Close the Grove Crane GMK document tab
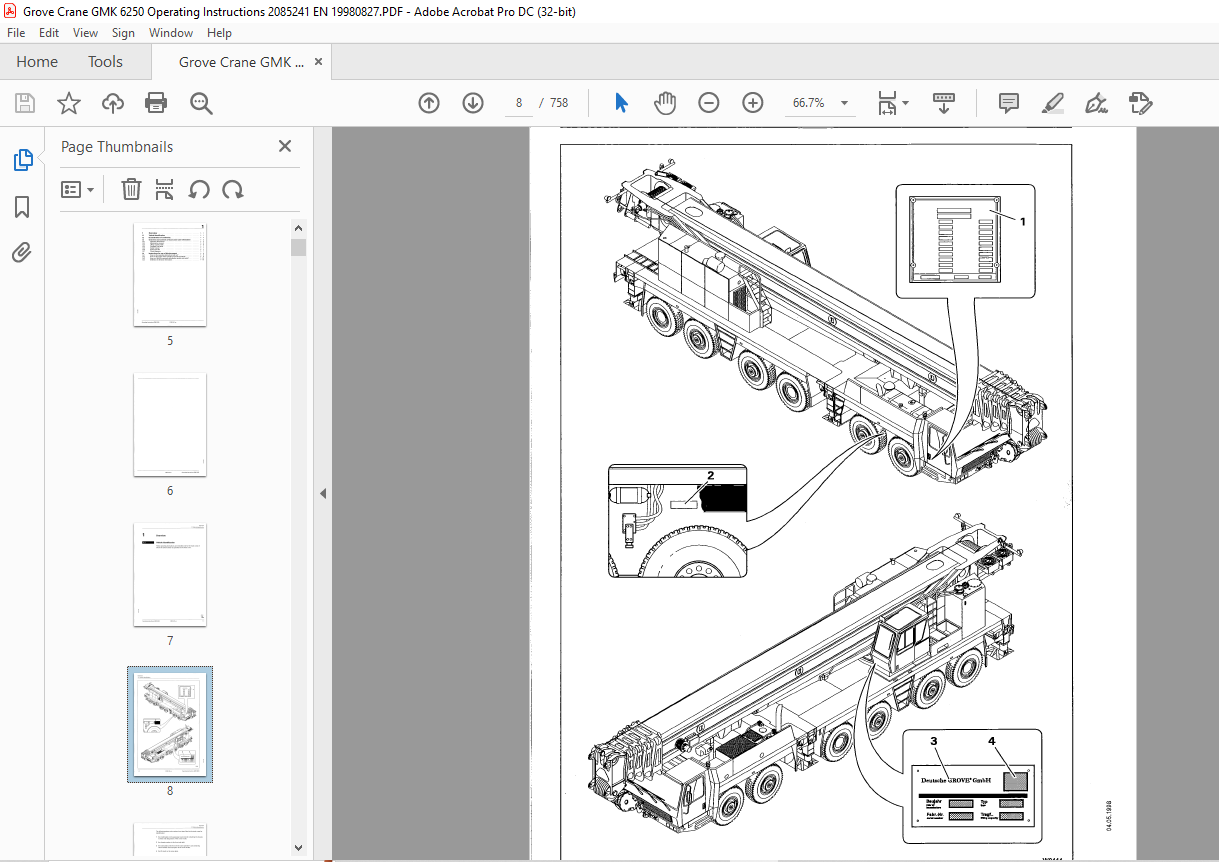The height and width of the screenshot is (862, 1219). click(x=319, y=62)
